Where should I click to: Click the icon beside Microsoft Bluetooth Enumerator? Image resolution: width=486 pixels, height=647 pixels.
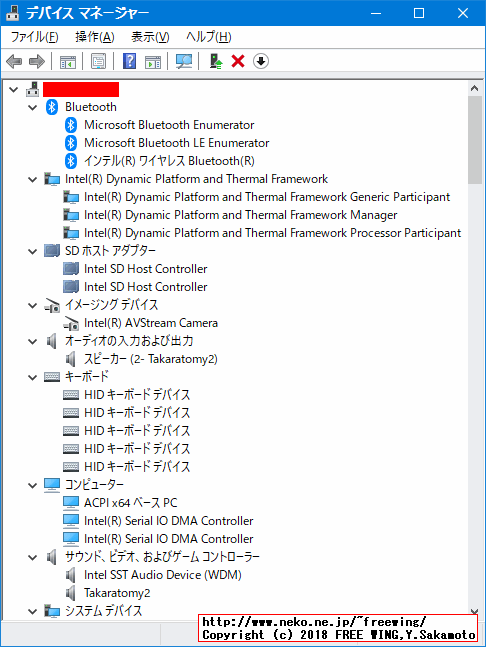(71, 125)
